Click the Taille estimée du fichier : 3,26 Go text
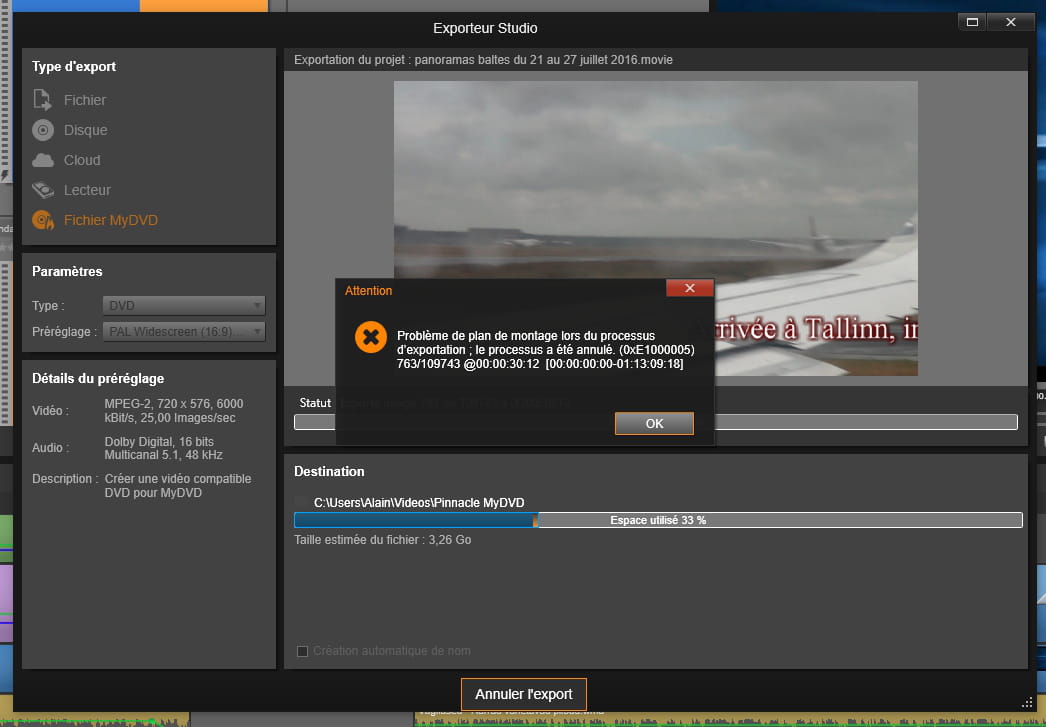Viewport: 1046px width, 727px height. point(383,540)
